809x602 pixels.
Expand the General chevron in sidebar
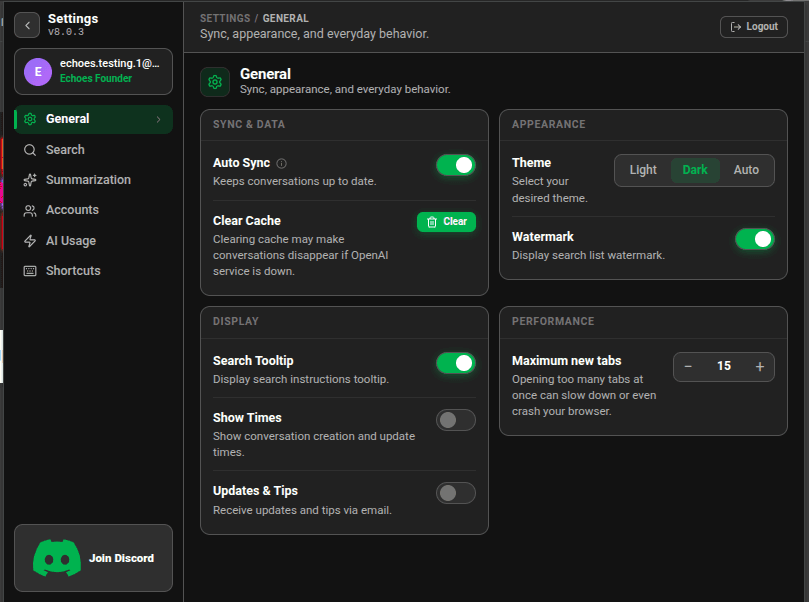click(x=158, y=119)
